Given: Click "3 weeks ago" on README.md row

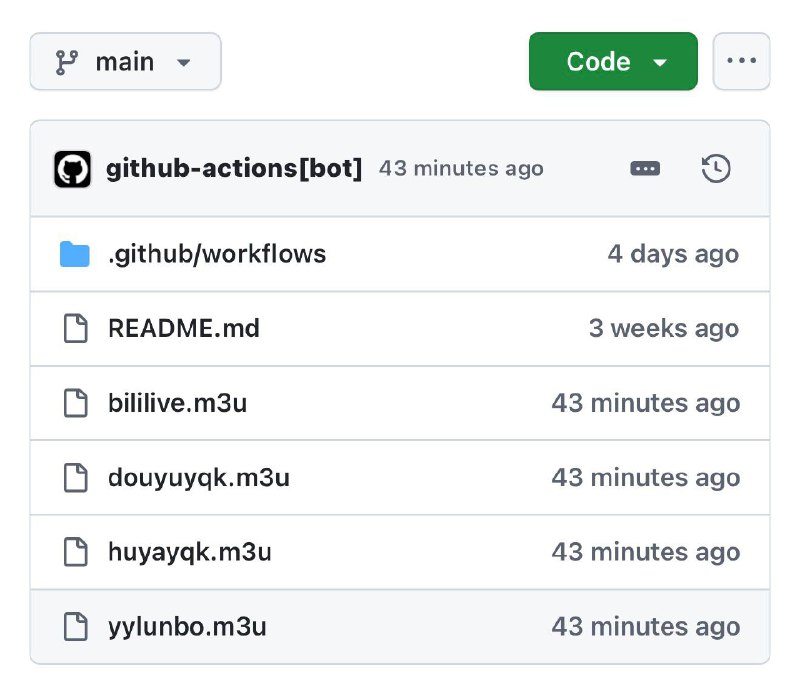Looking at the screenshot, I should coord(664,328).
